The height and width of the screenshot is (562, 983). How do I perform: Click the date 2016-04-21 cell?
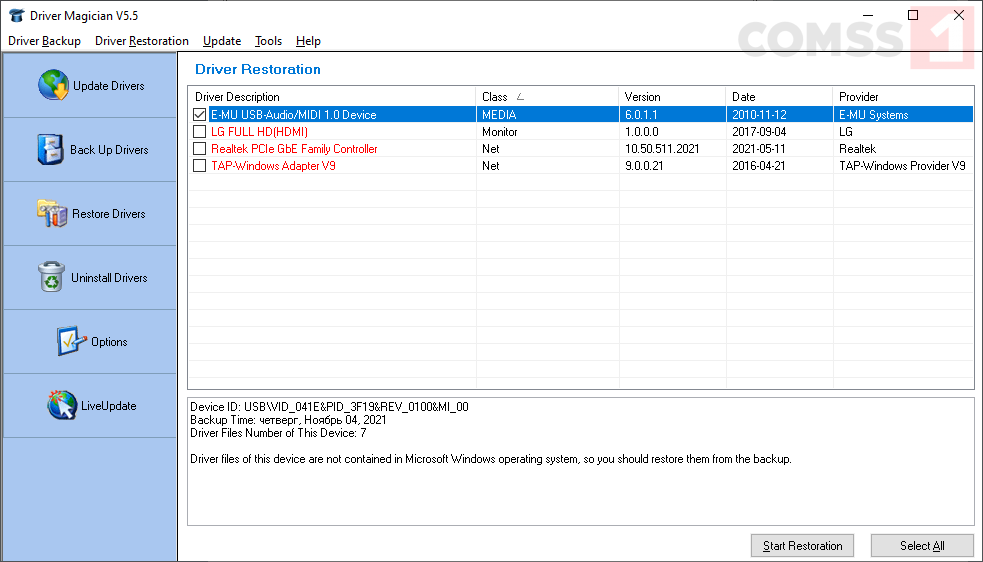point(759,166)
